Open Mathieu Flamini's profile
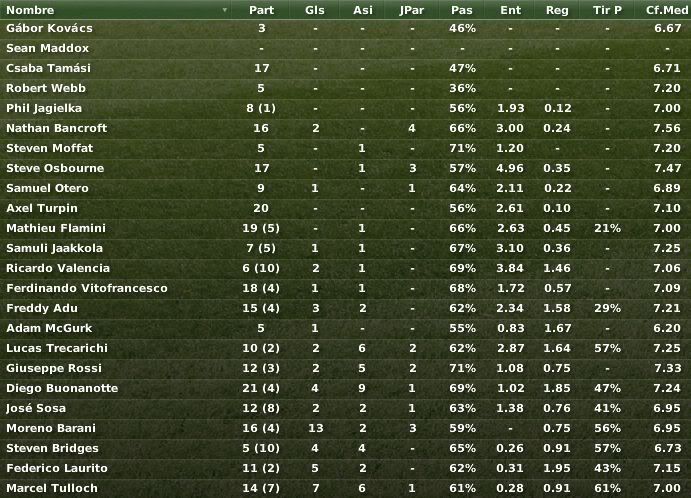This screenshot has width=691, height=498. pyautogui.click(x=56, y=228)
